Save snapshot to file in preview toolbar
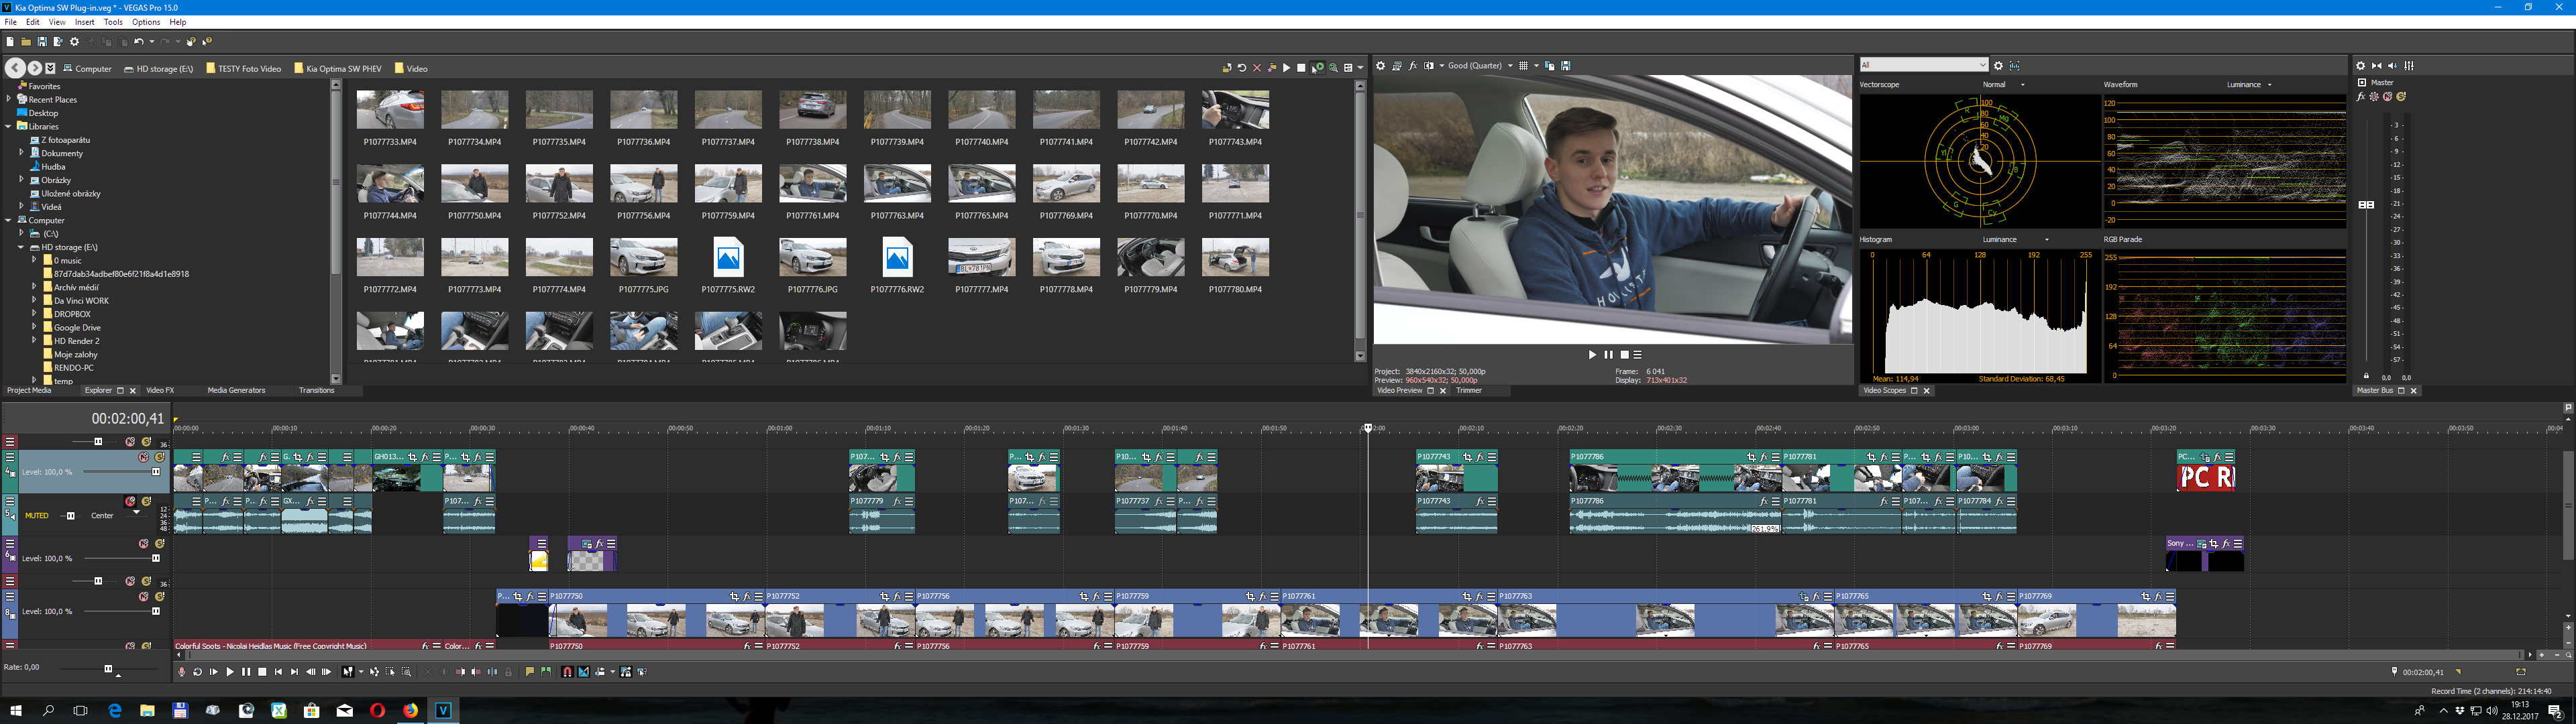This screenshot has width=2576, height=724. 1566,66
